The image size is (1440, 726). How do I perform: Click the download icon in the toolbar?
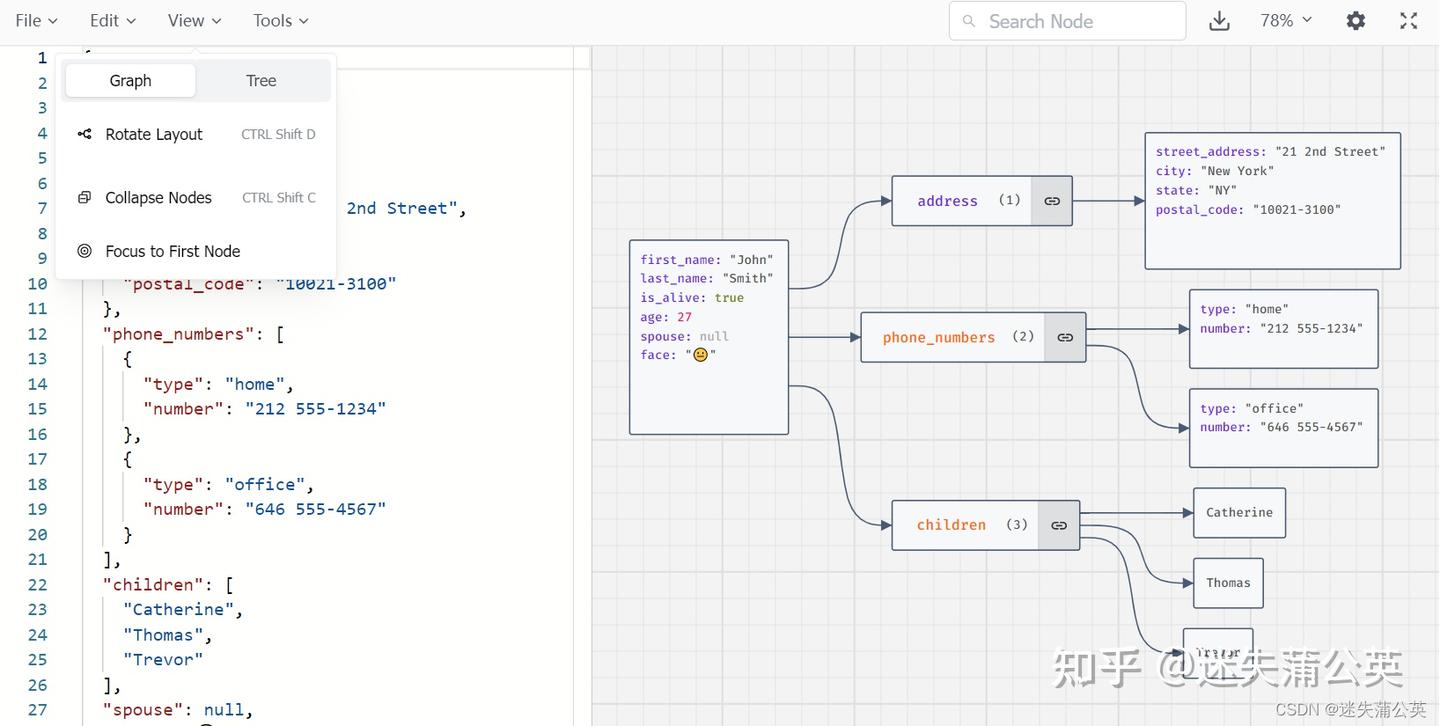coord(1219,21)
